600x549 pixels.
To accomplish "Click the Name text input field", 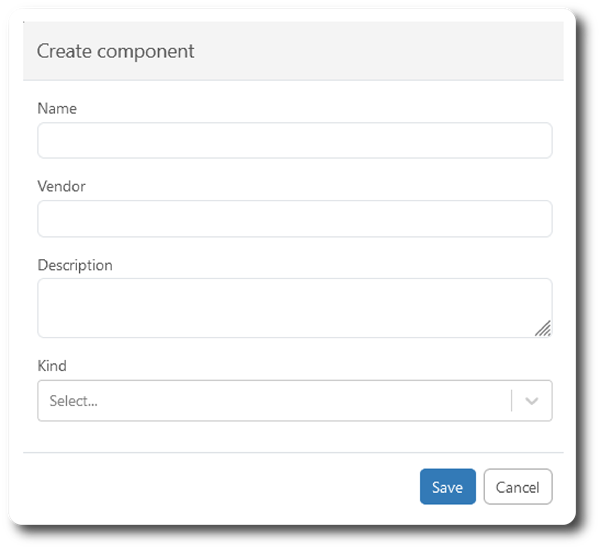I will [294, 141].
